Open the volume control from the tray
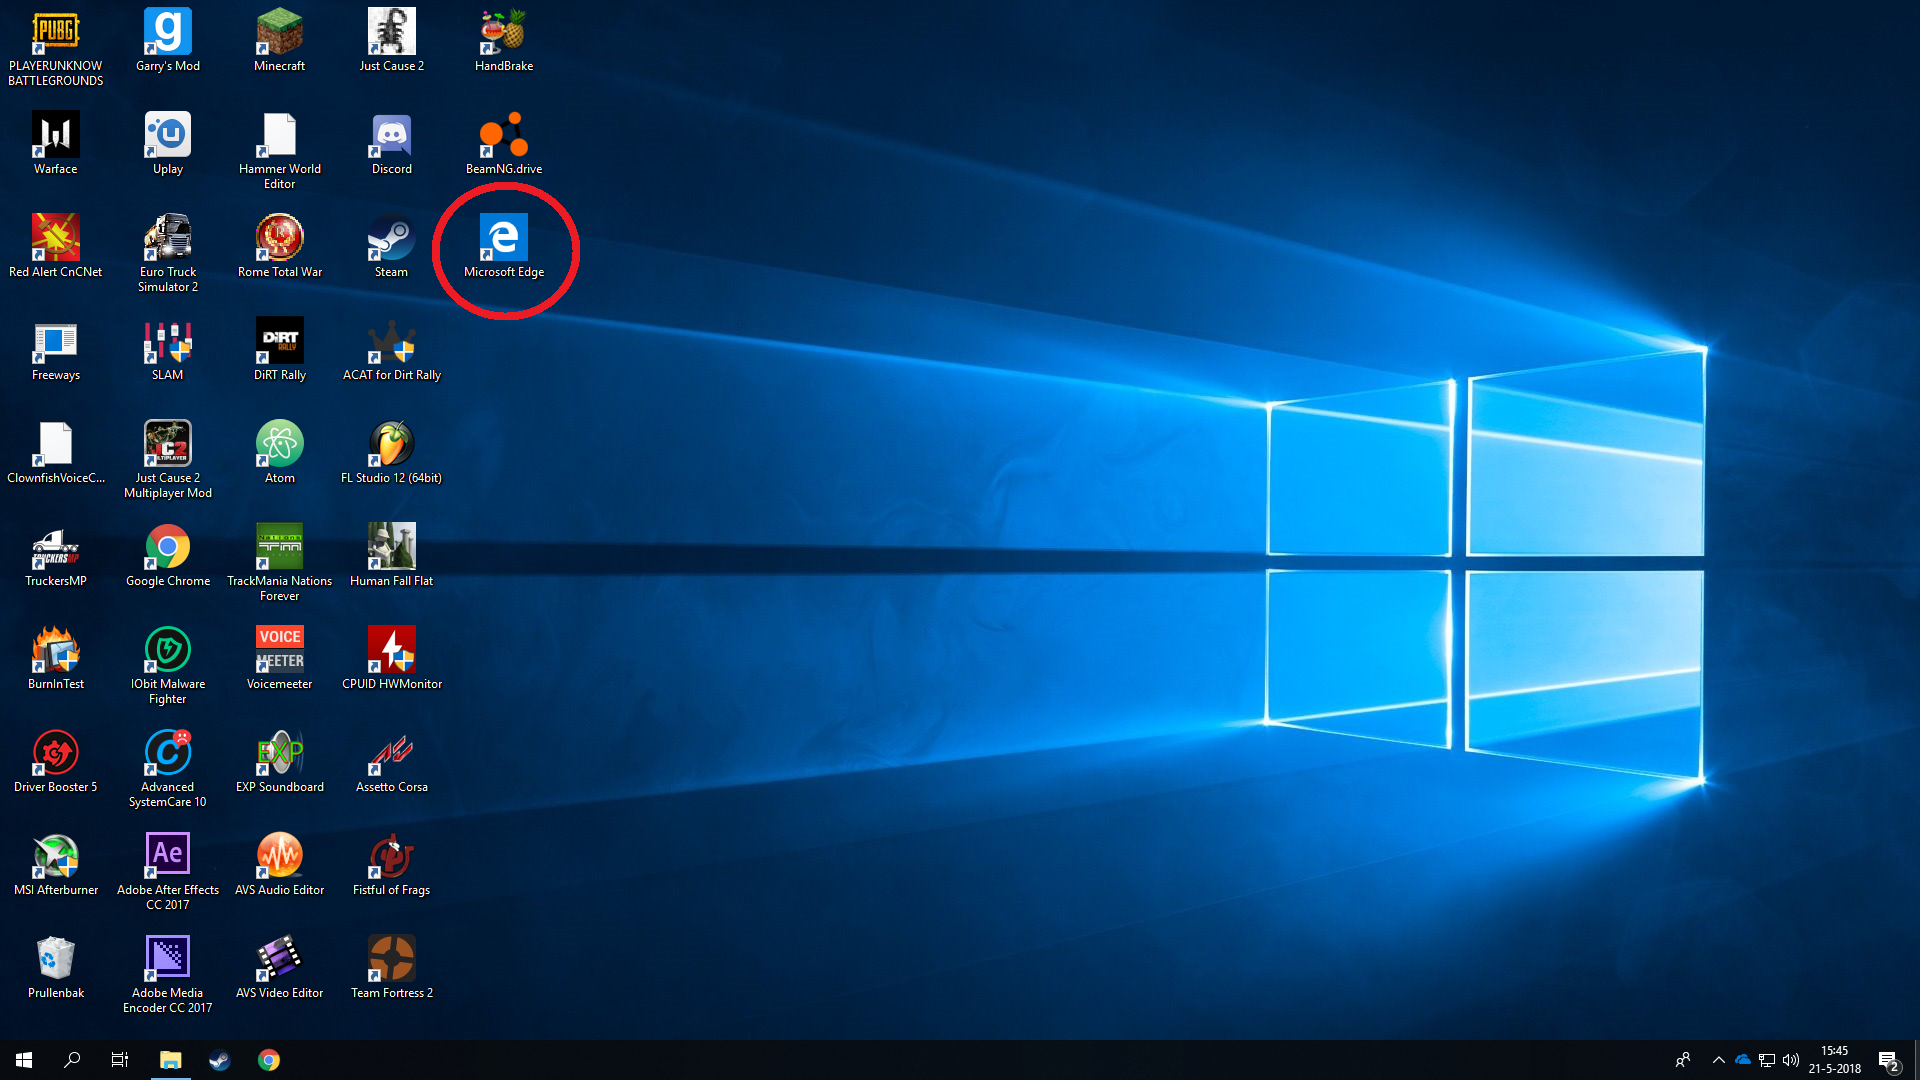The height and width of the screenshot is (1080, 1920). pyautogui.click(x=1790, y=1060)
